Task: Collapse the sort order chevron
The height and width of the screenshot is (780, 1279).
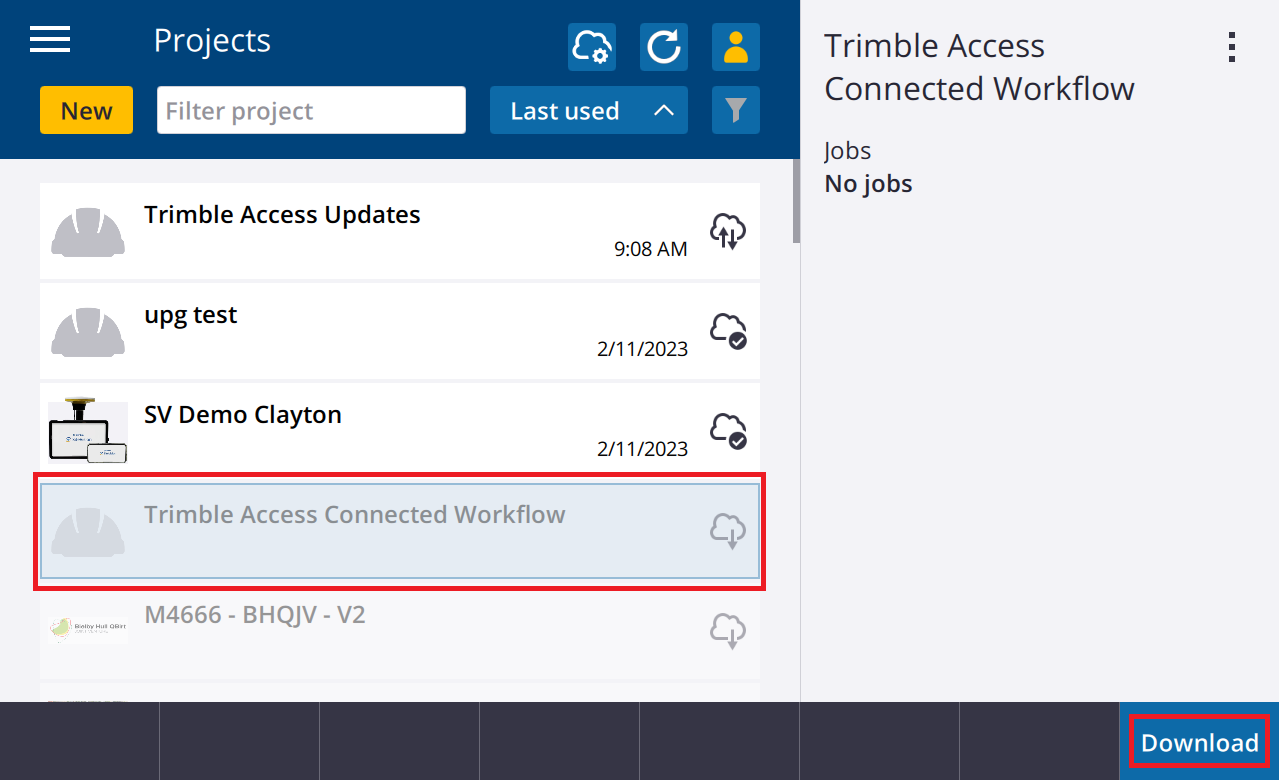Action: tap(665, 110)
